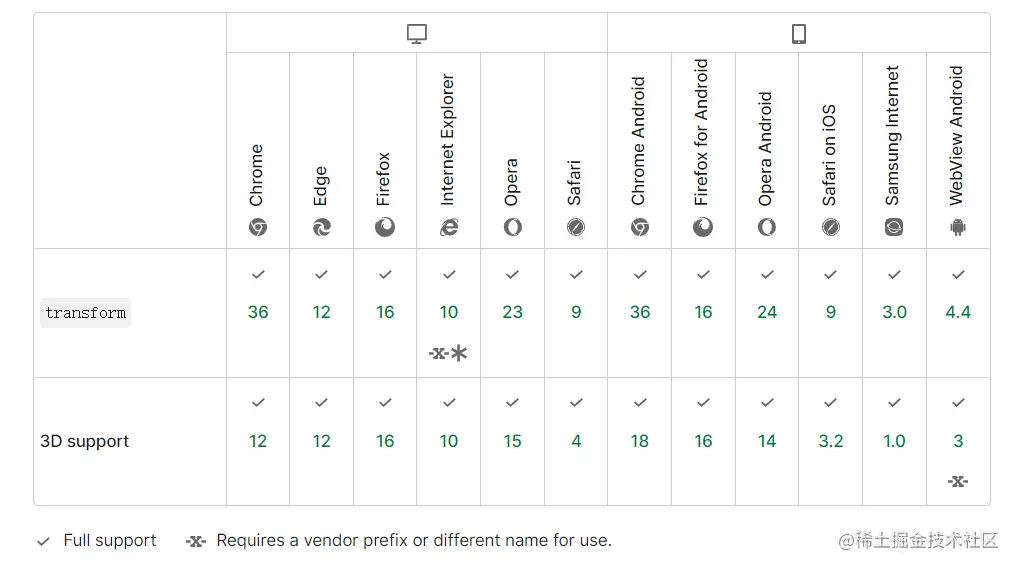Click the Safari on iOS compass icon
This screenshot has width=1016, height=568.
point(830,228)
